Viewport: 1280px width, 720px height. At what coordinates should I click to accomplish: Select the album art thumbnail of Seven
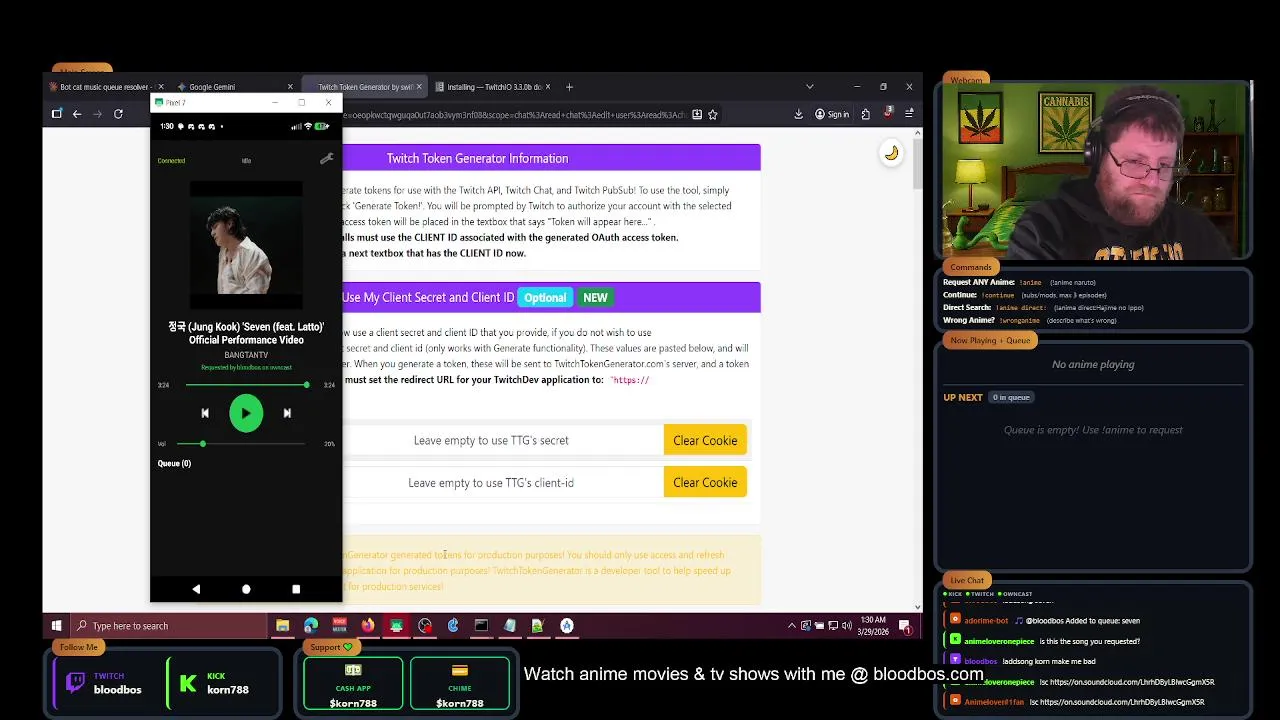[x=246, y=245]
